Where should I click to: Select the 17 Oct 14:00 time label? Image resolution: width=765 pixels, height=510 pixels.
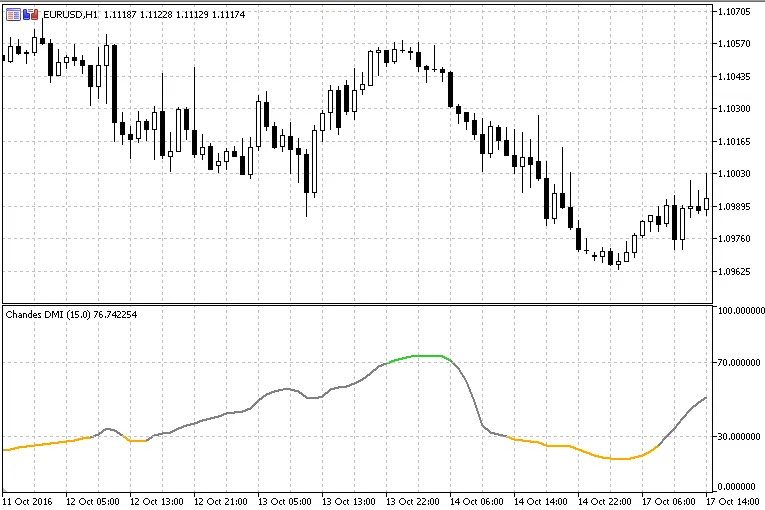(735, 500)
